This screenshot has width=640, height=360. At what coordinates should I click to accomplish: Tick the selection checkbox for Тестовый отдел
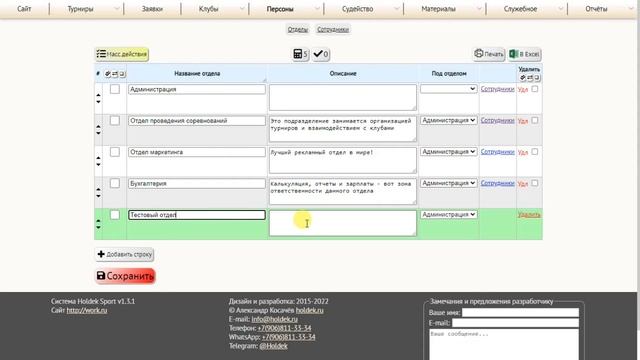115,215
